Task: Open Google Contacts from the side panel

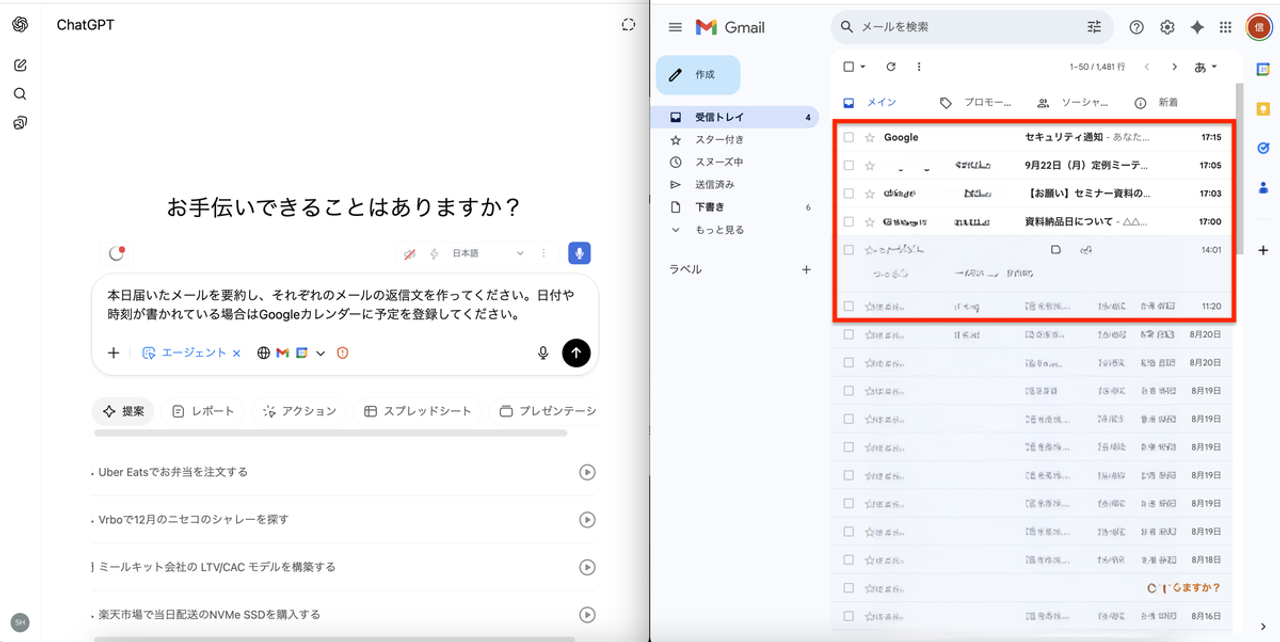Action: click(1262, 187)
